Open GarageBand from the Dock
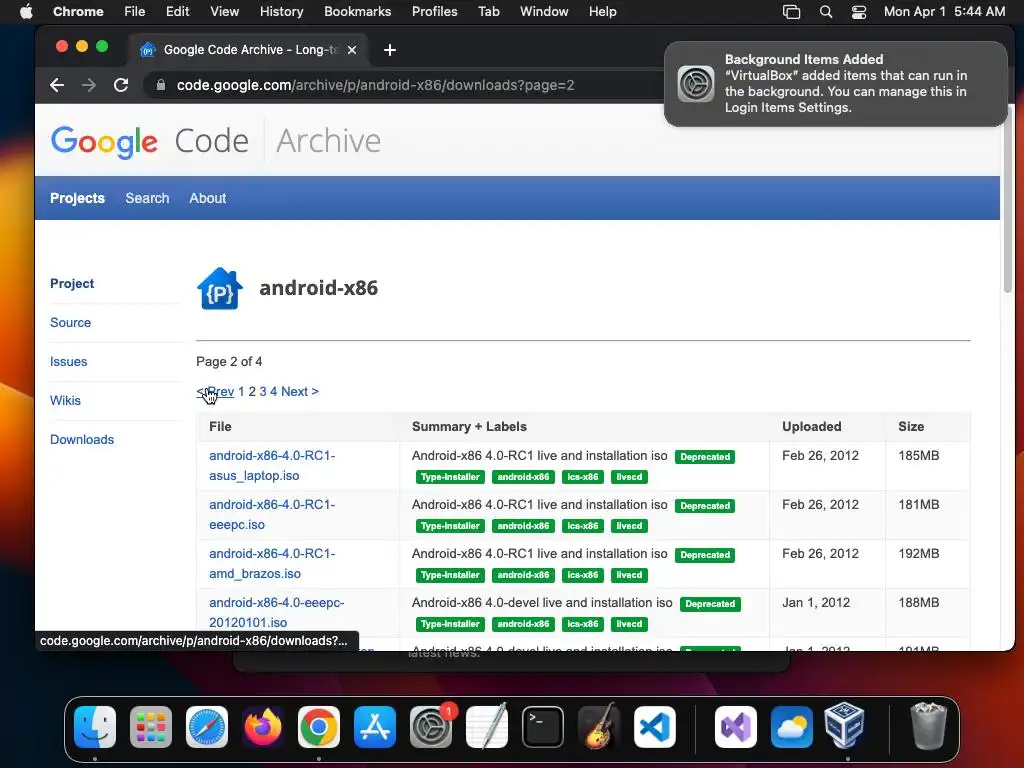The width and height of the screenshot is (1024, 768). click(x=599, y=727)
